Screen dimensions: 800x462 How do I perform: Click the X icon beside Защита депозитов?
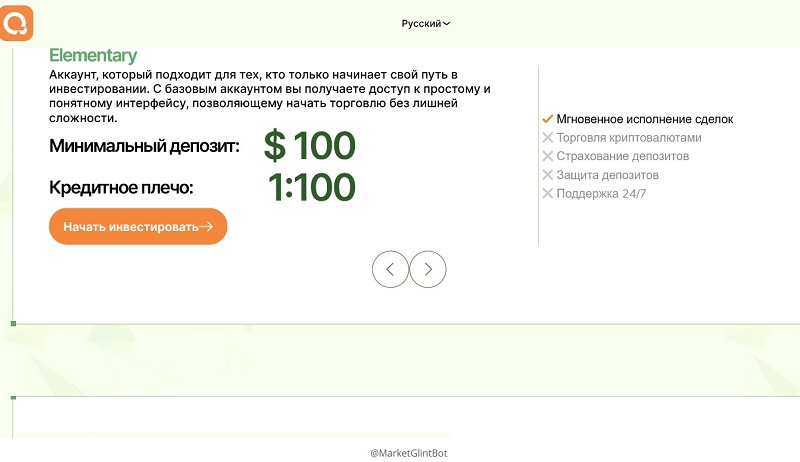pyautogui.click(x=547, y=175)
